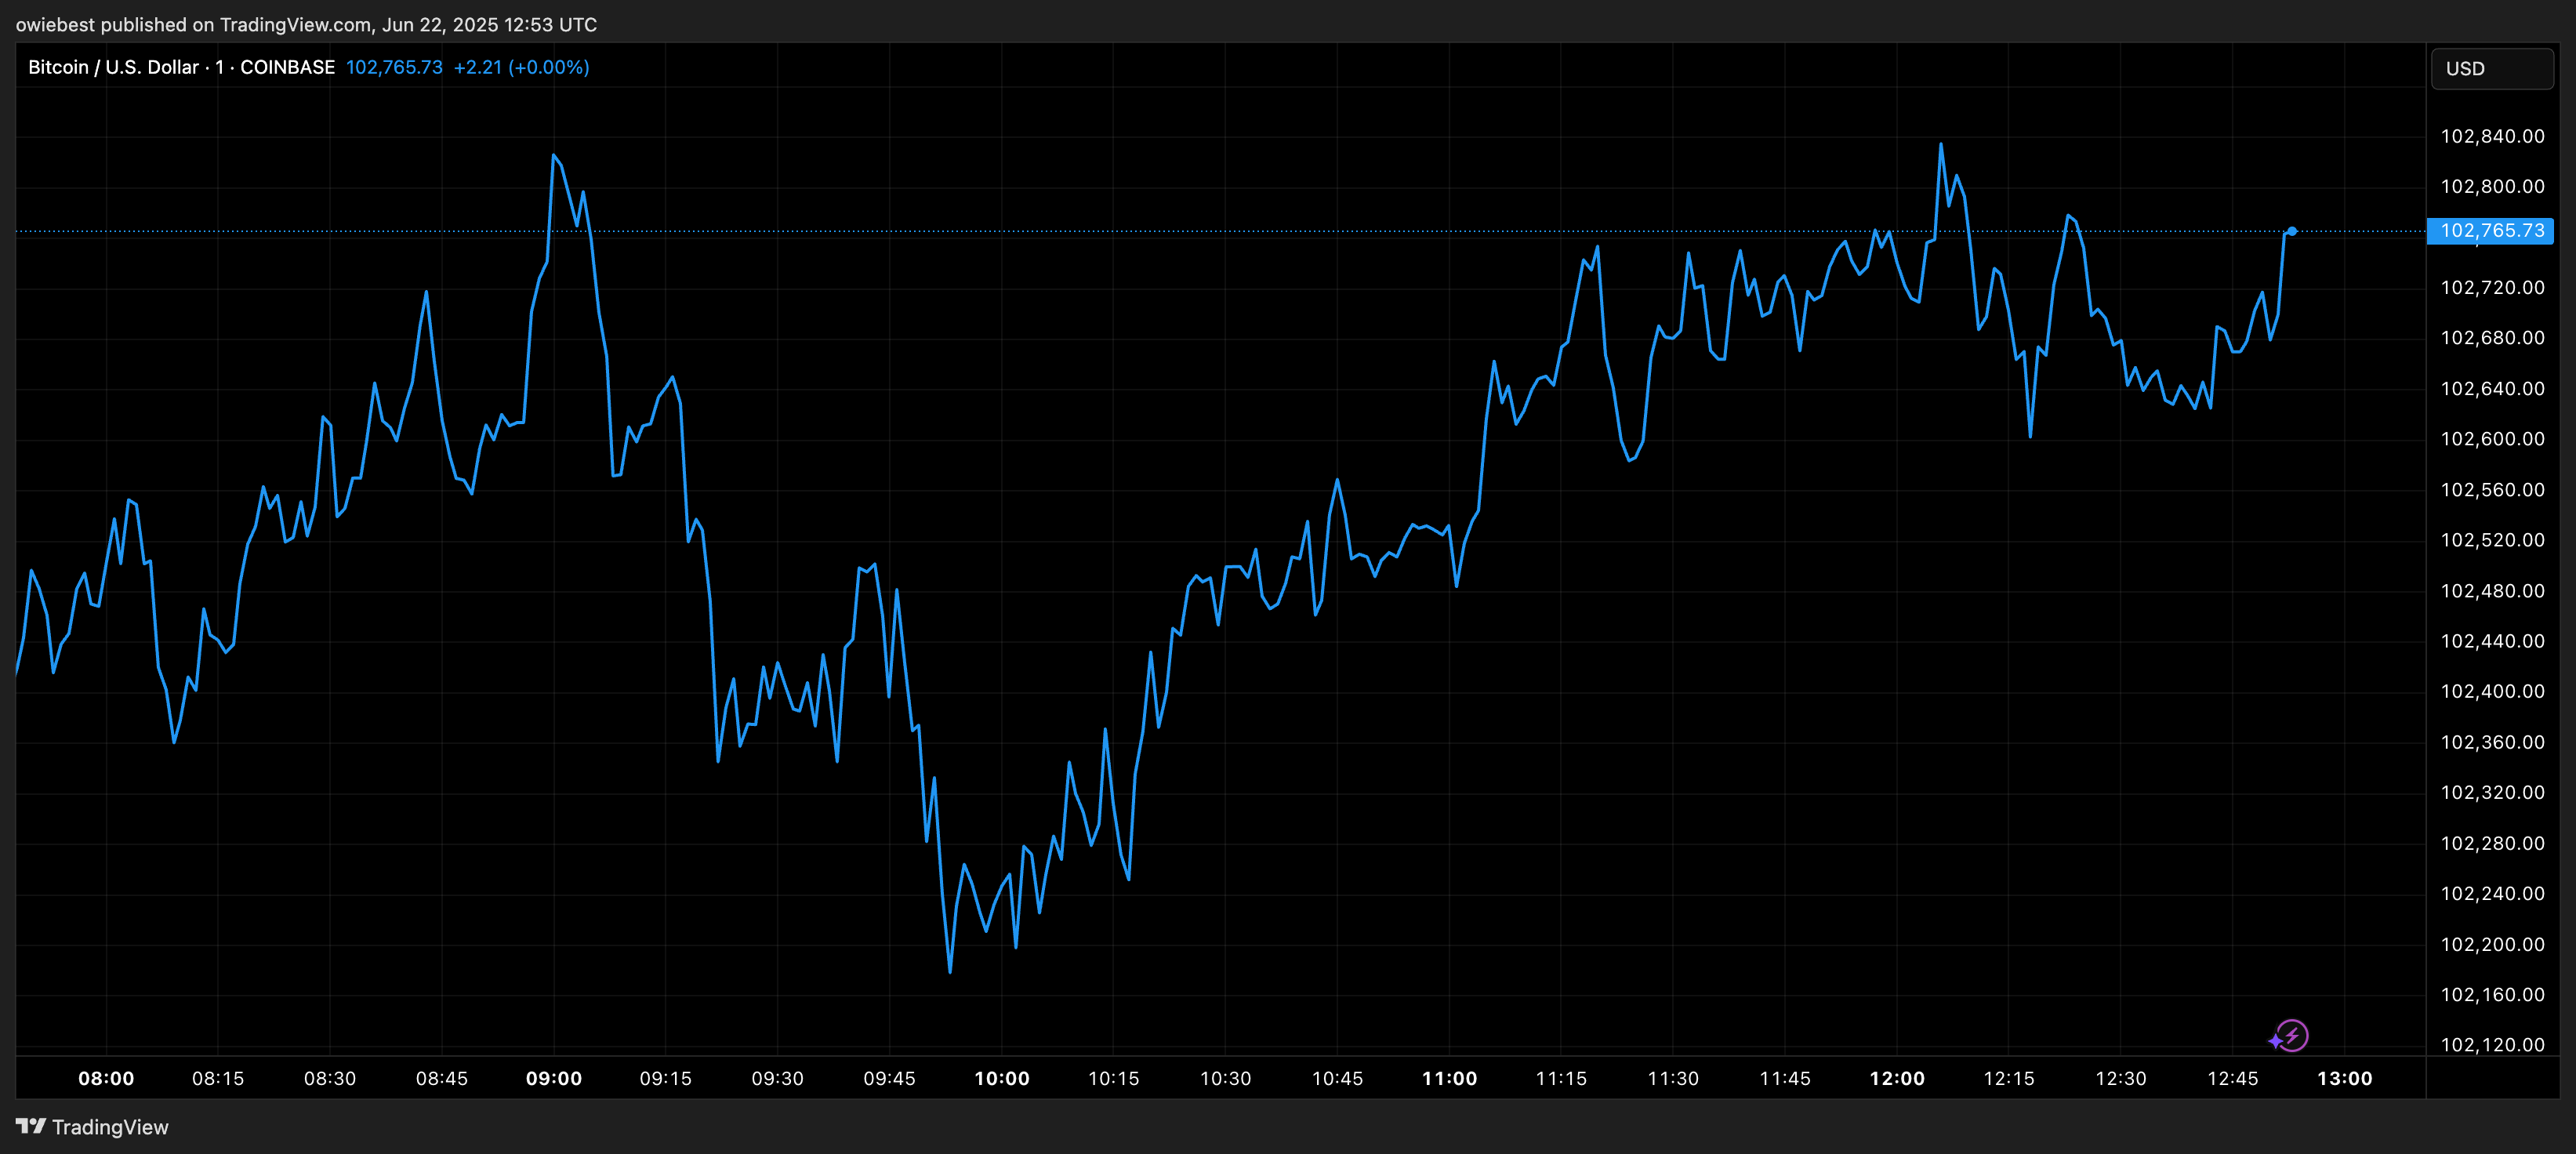Click the +2.21 (+0.00%) change value

coord(521,67)
